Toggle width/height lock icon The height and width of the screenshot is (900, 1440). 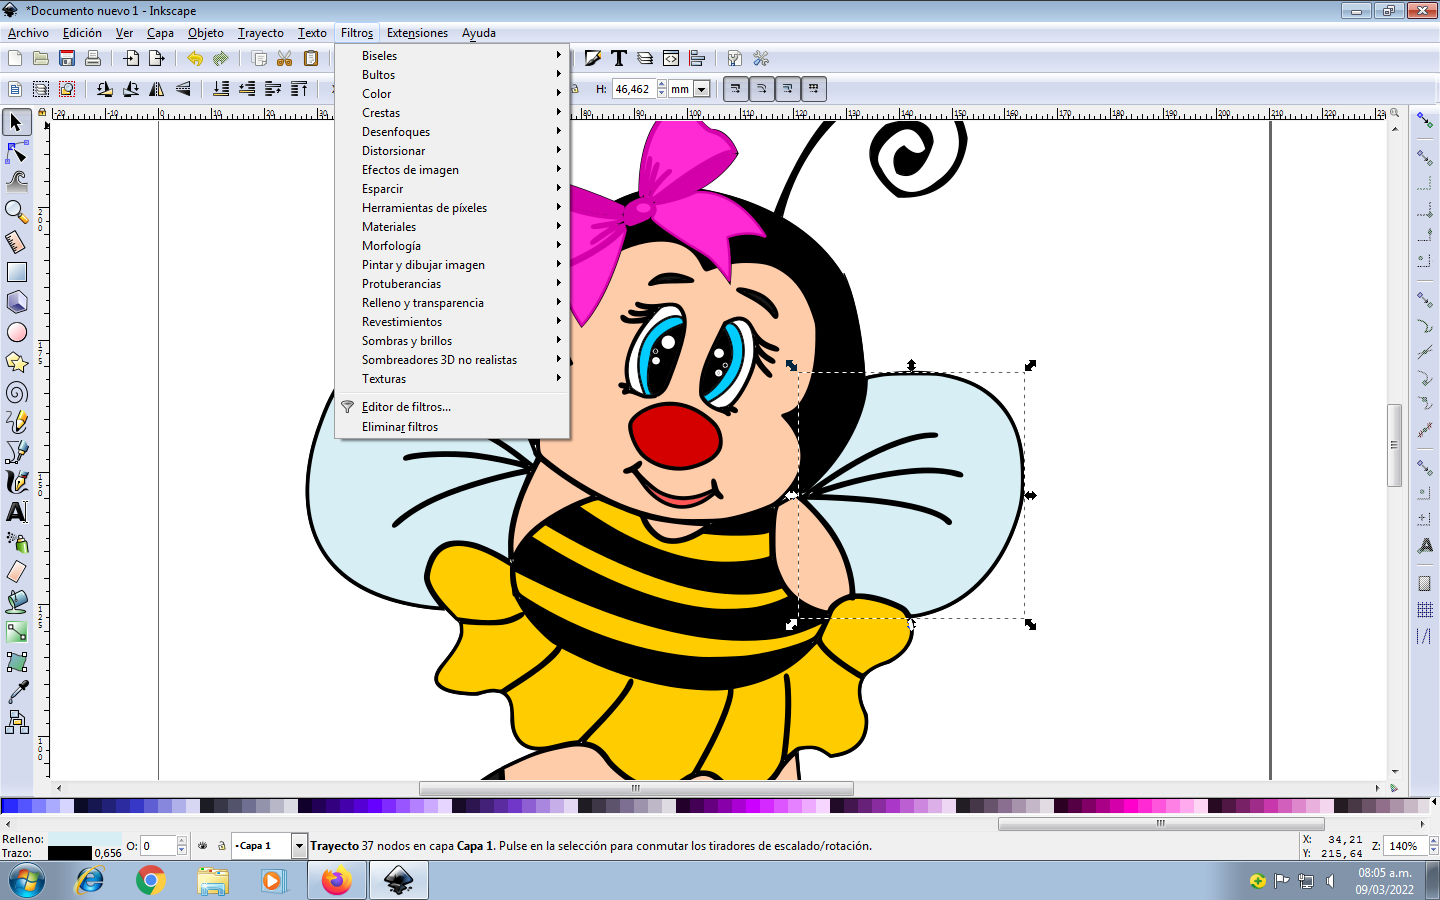[575, 89]
